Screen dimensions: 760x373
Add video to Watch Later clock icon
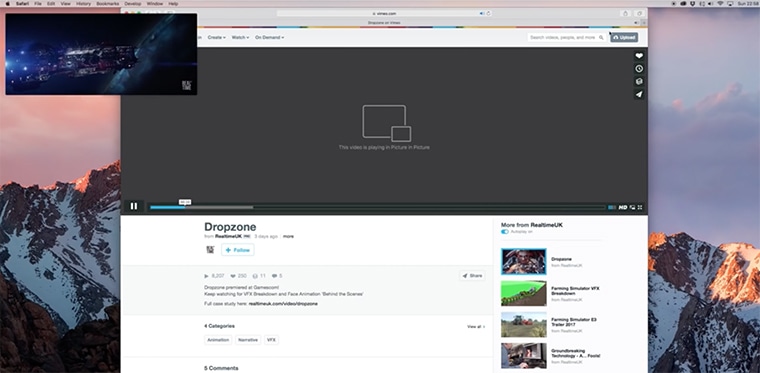[639, 69]
